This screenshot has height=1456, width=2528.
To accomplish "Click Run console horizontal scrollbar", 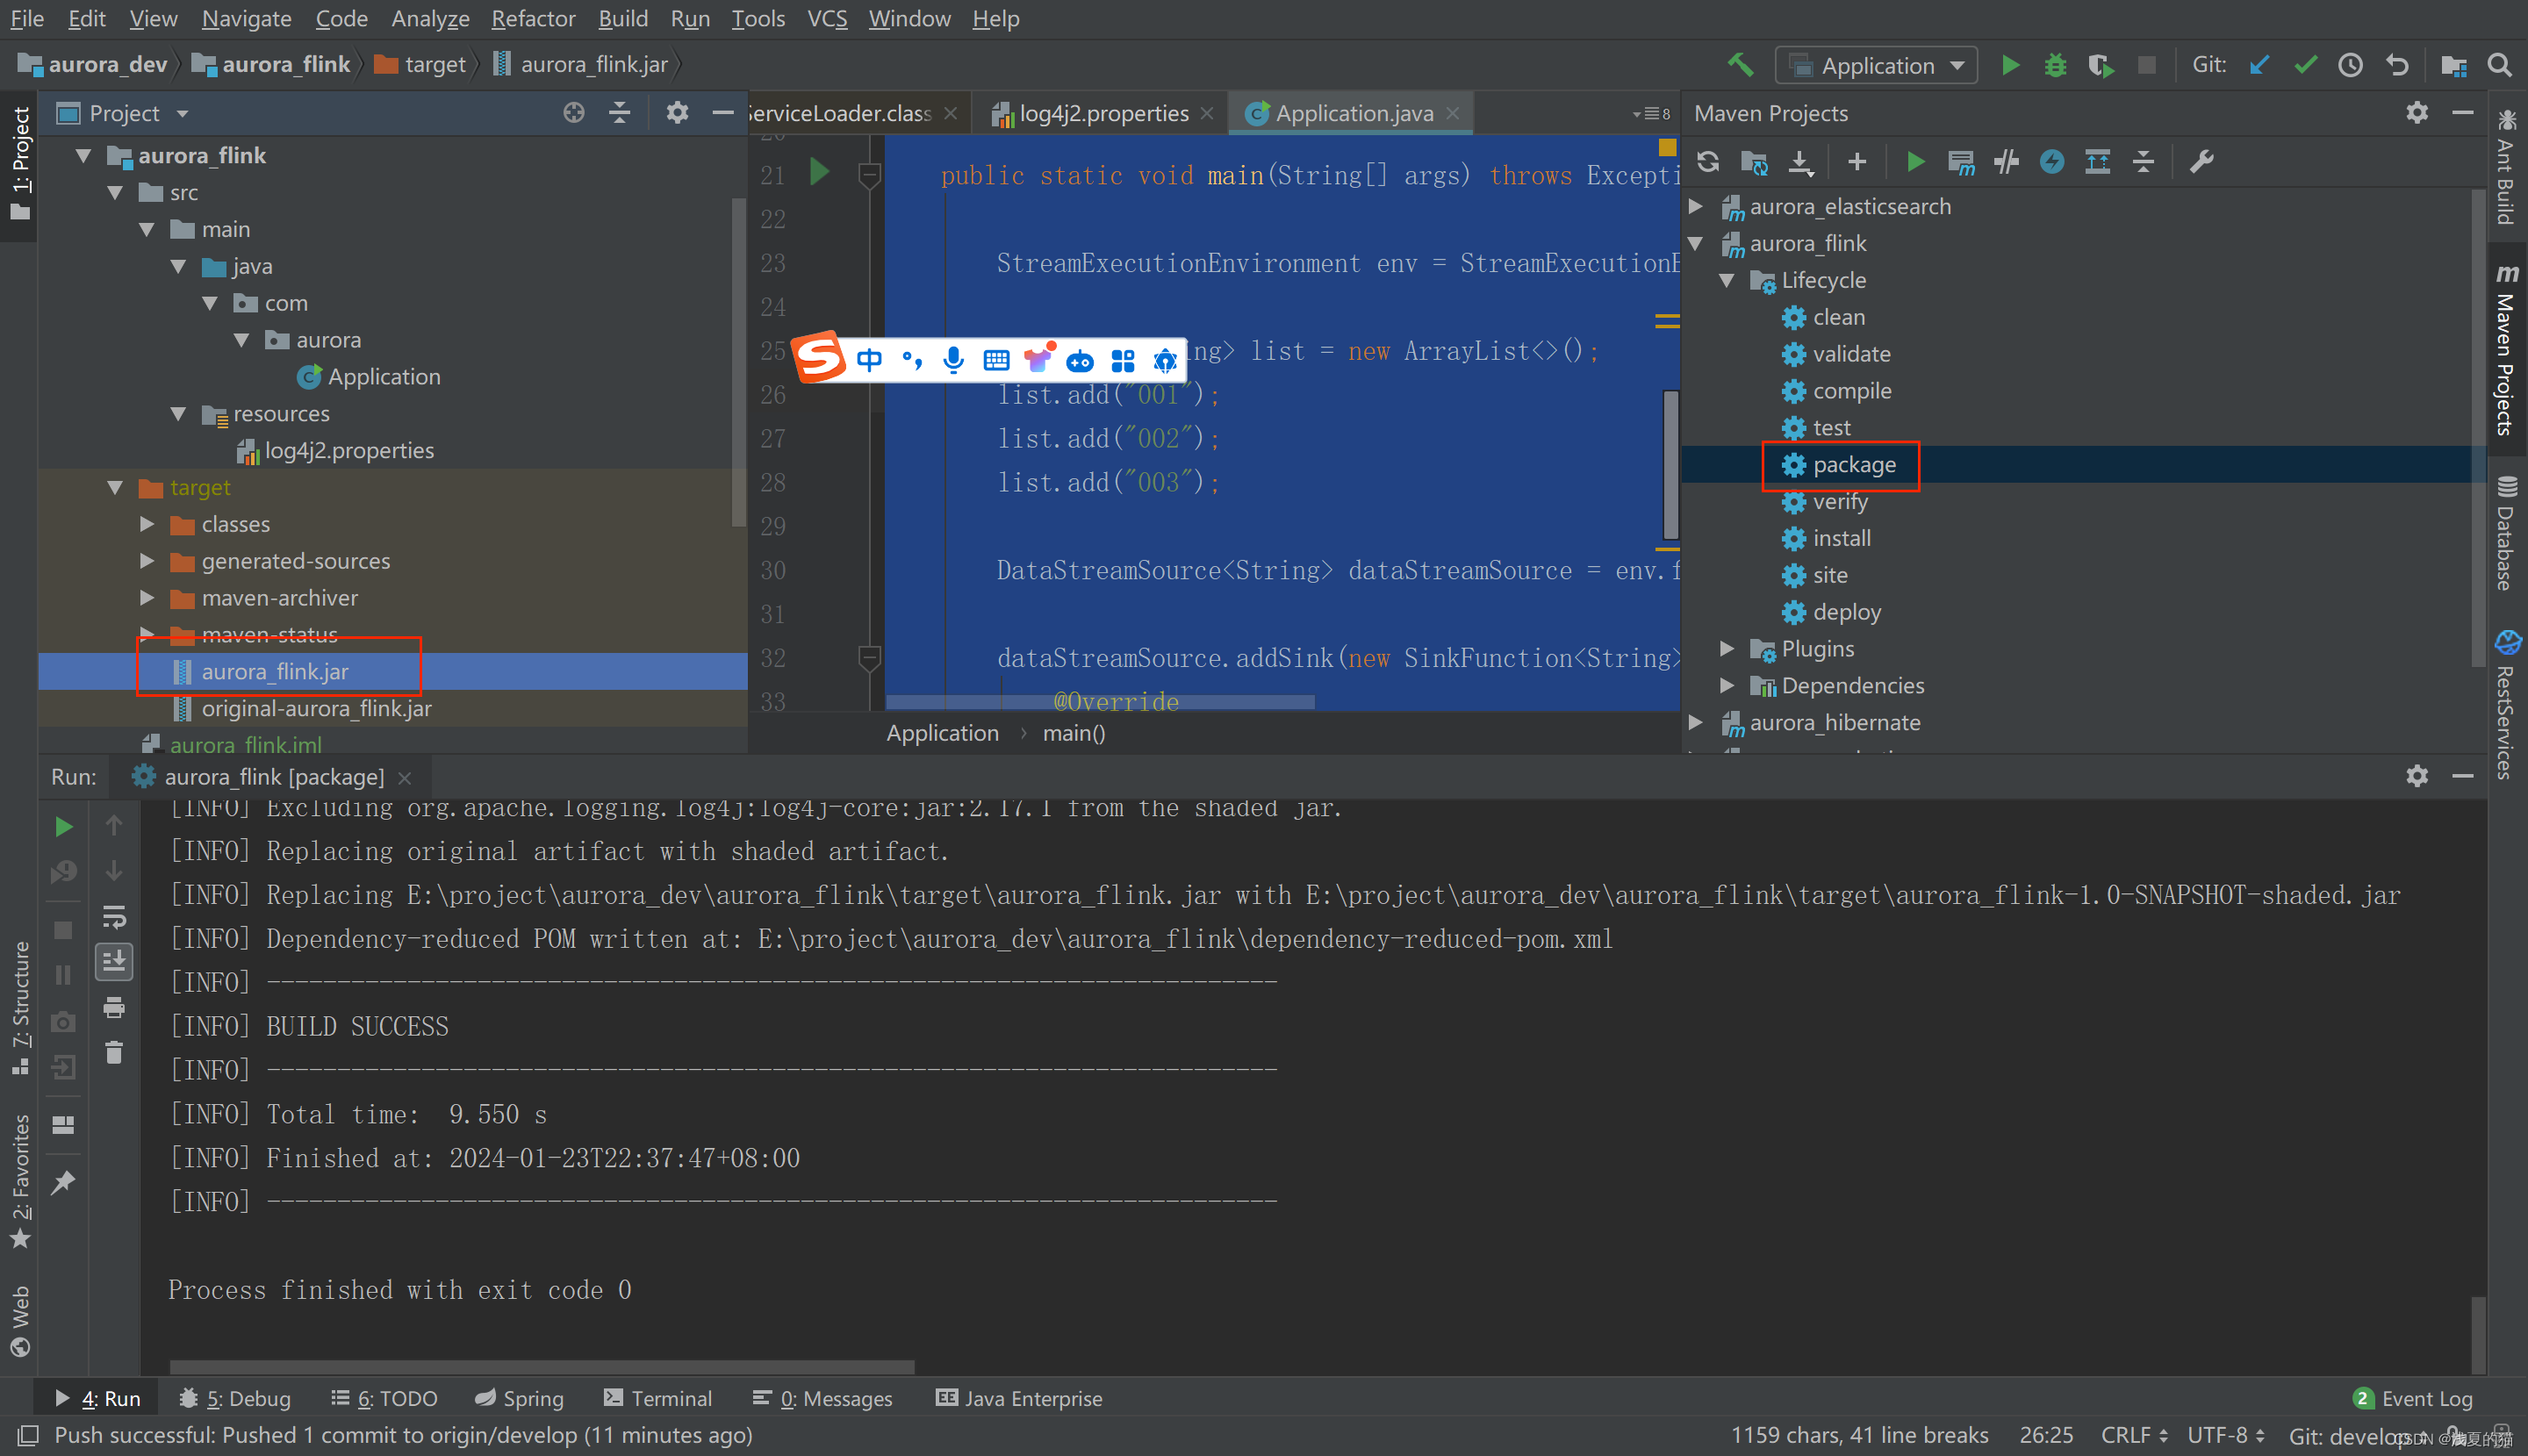I will pos(541,1366).
